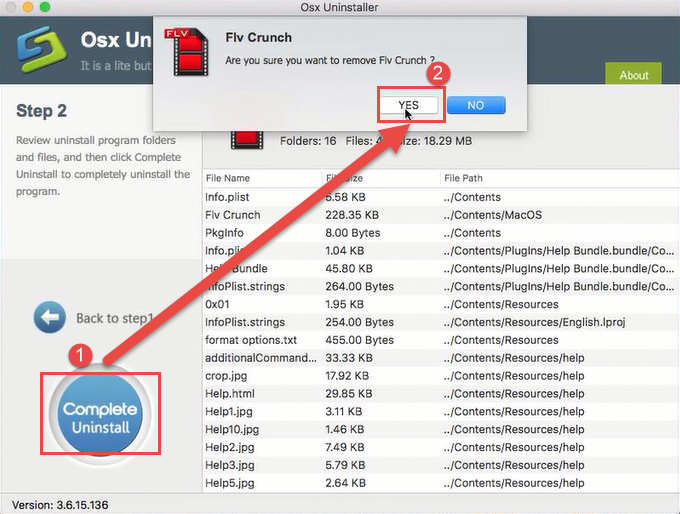Select the Help5.jpg file row

tap(230, 484)
